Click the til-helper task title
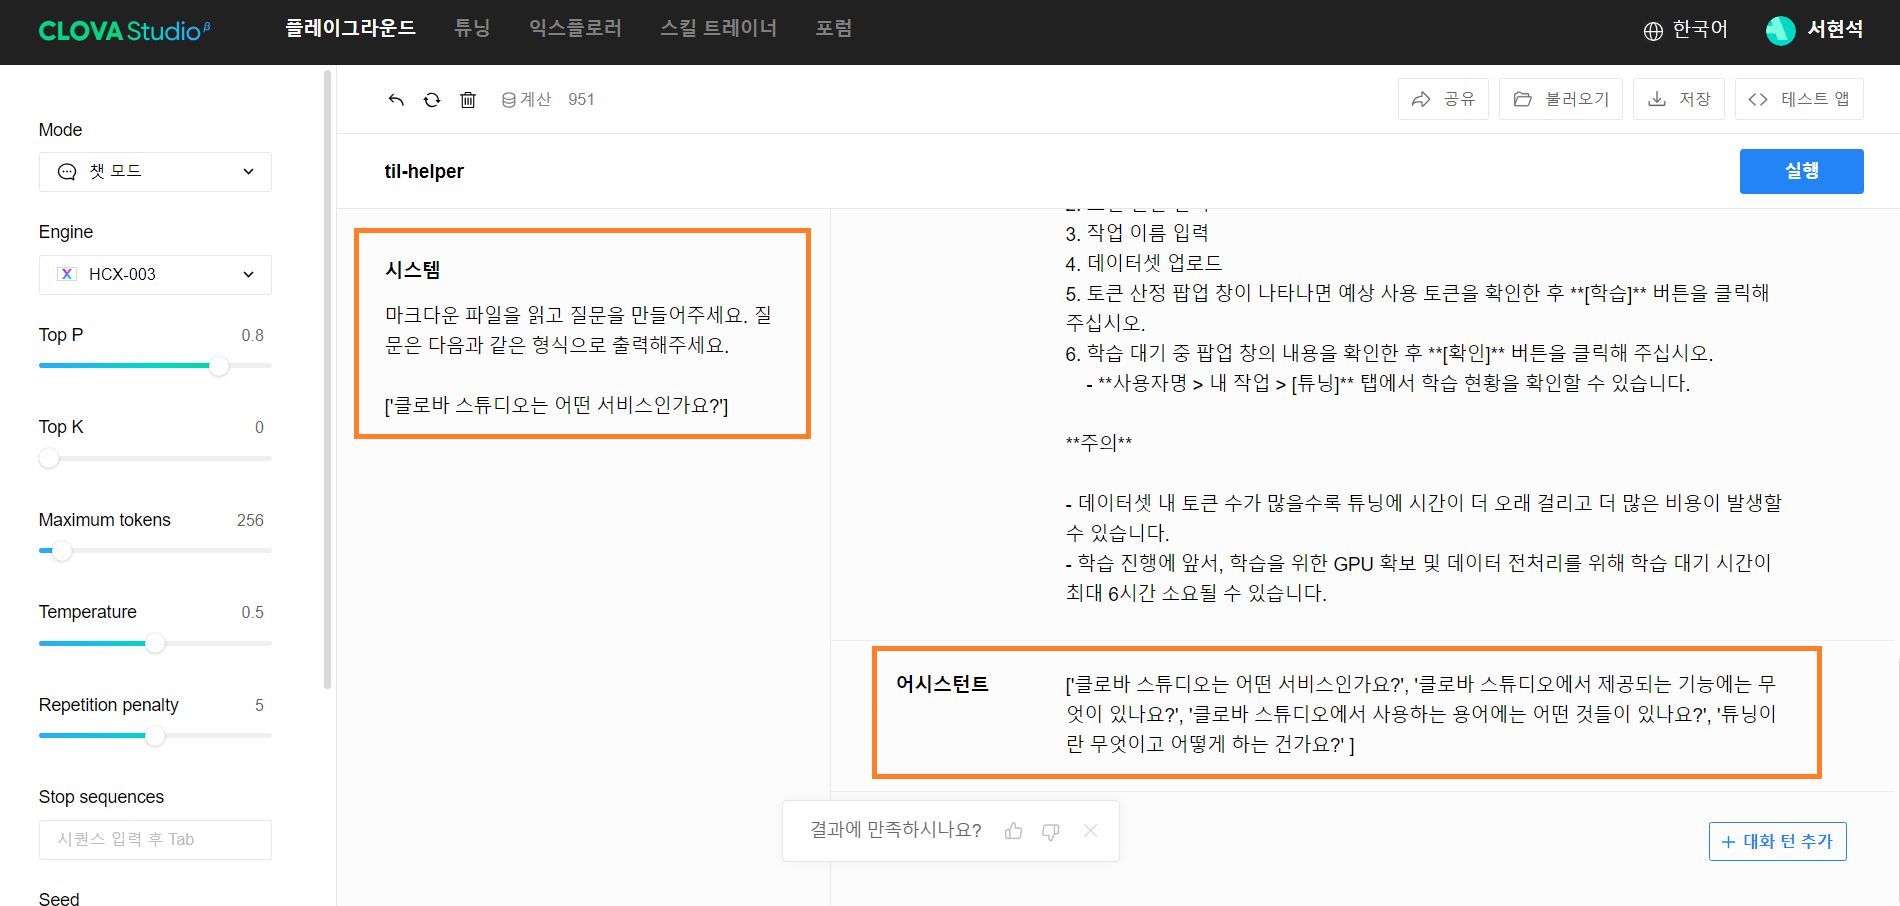The image size is (1900, 906). click(x=424, y=171)
